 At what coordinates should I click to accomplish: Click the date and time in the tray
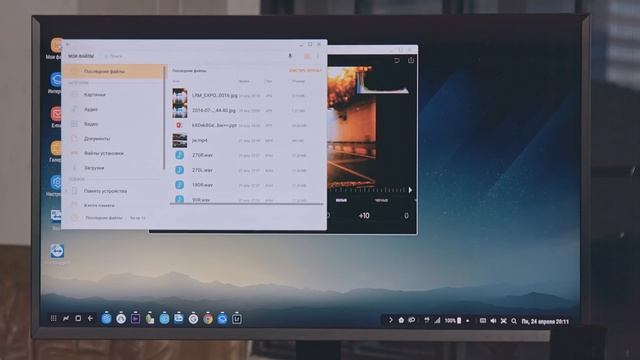545,322
